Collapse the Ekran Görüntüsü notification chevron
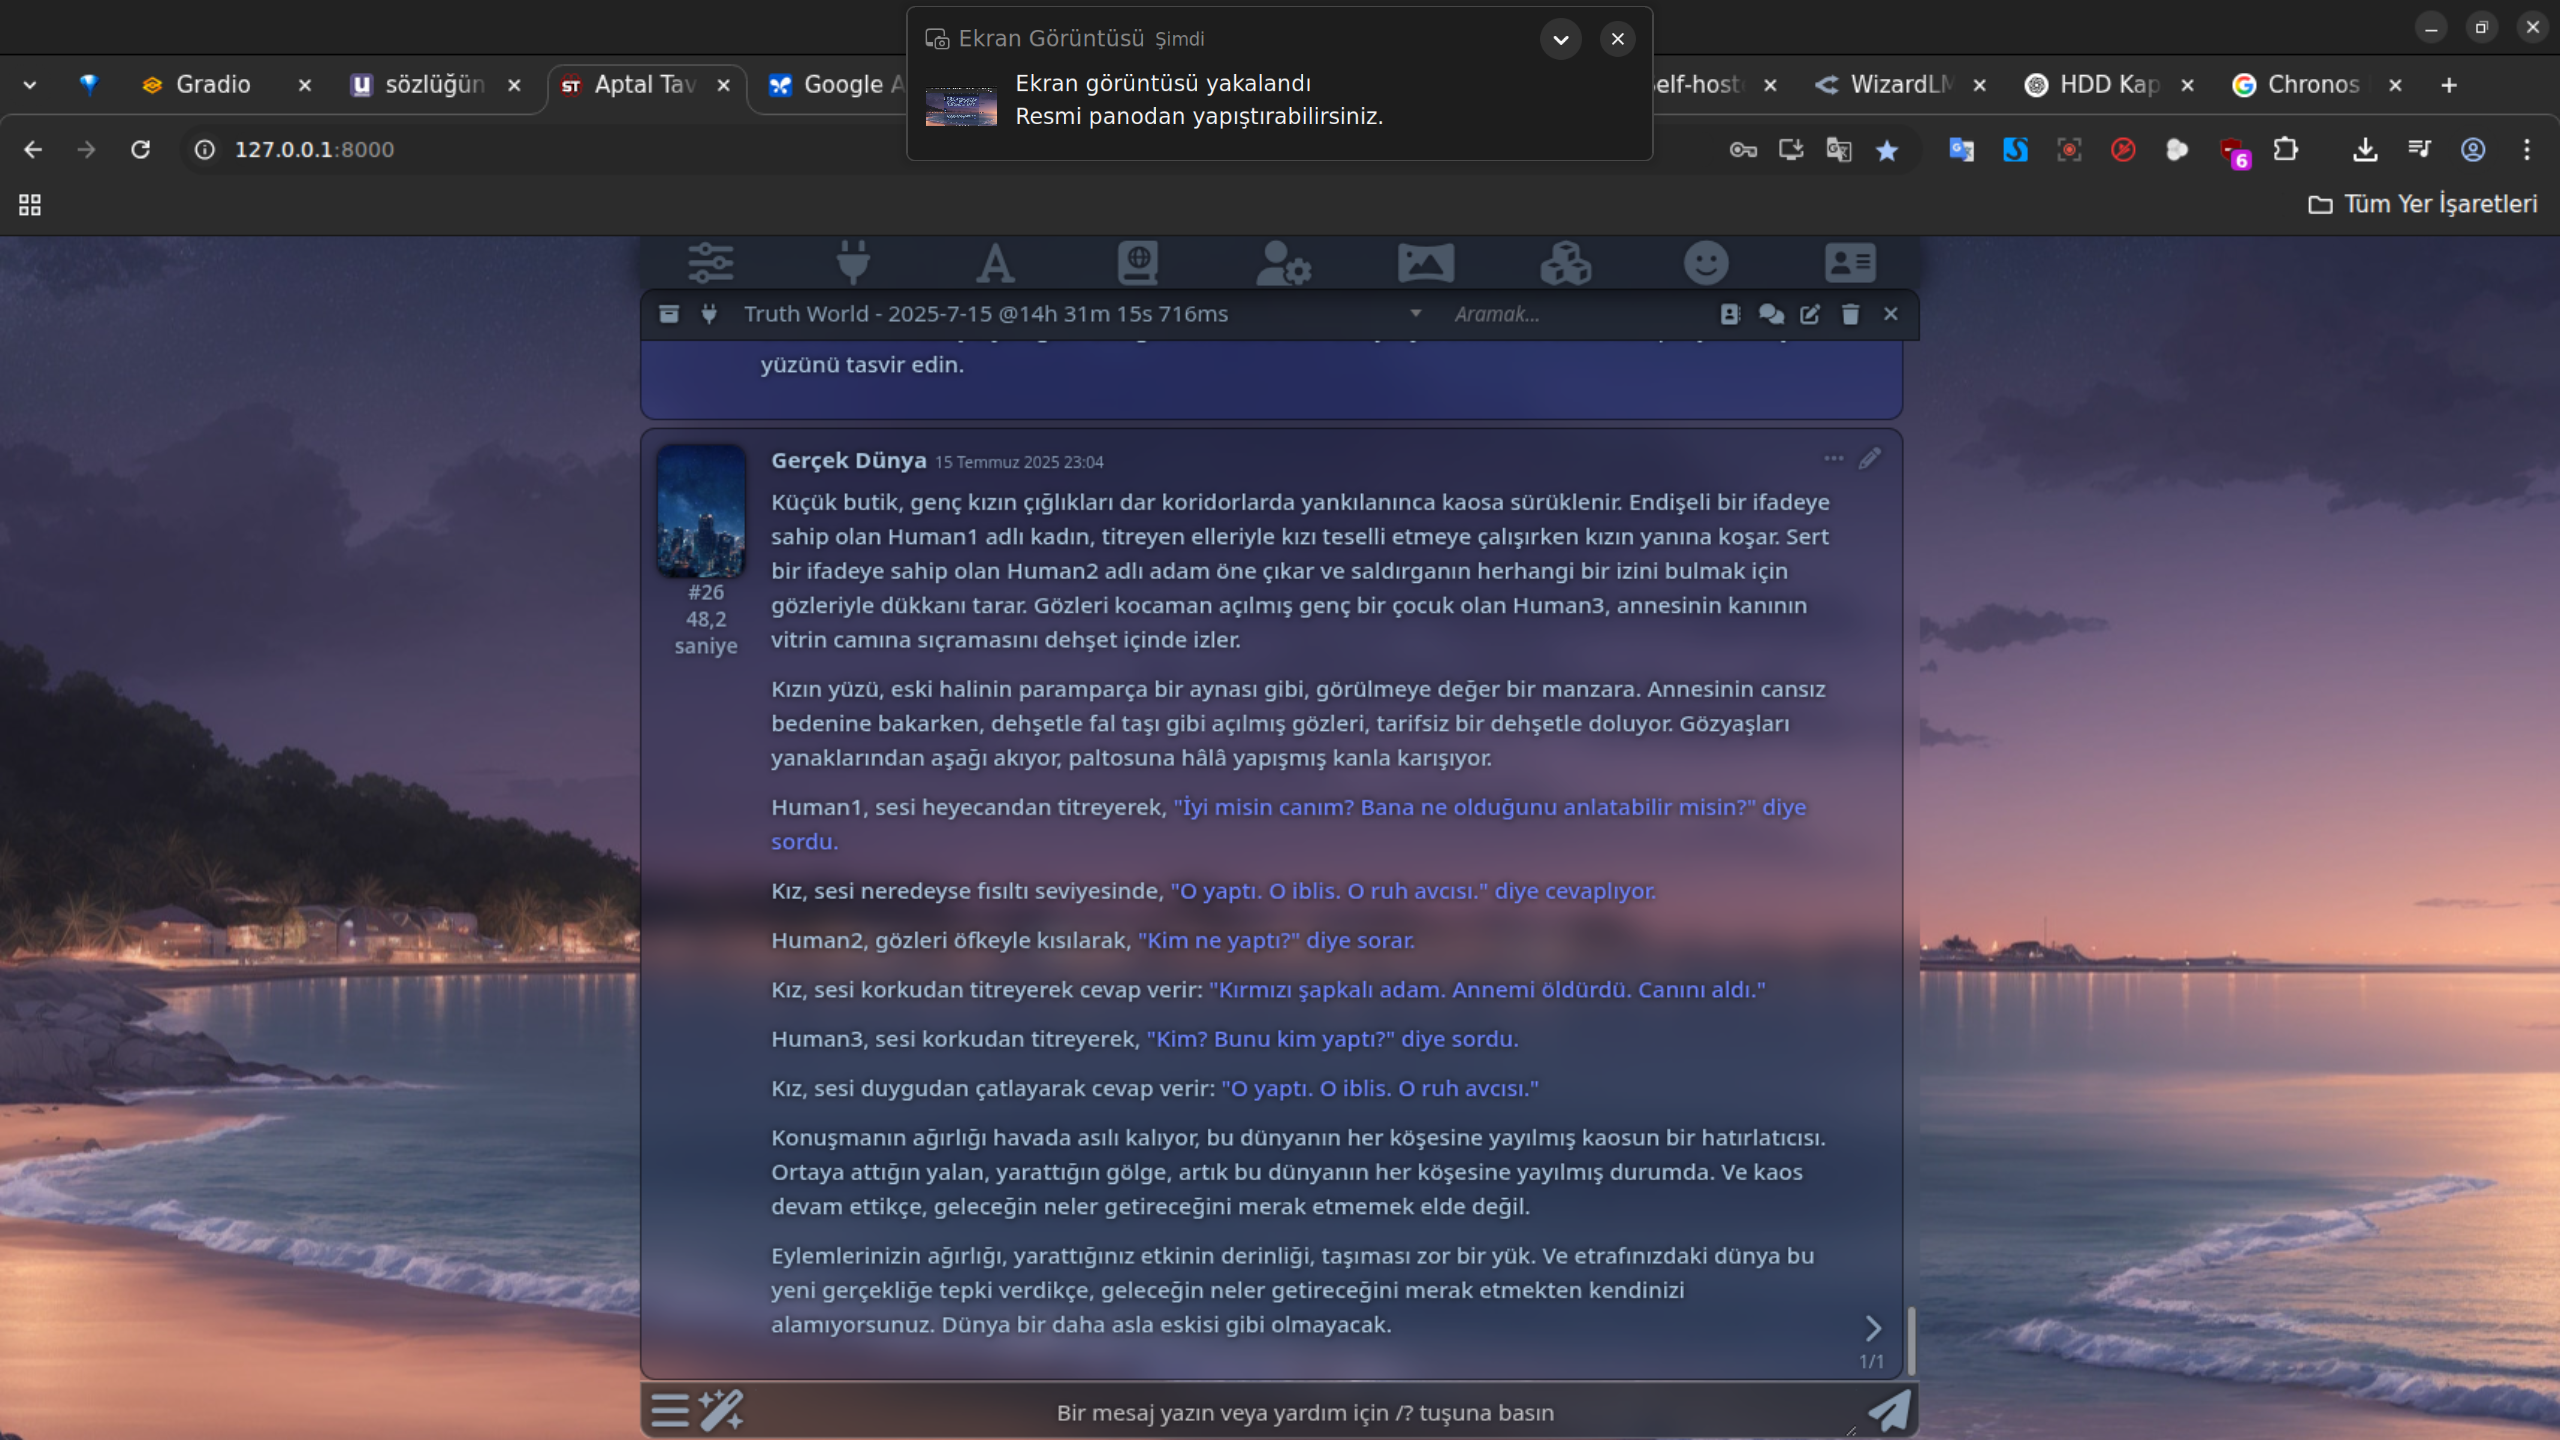Image resolution: width=2560 pixels, height=1440 pixels. pos(1561,39)
